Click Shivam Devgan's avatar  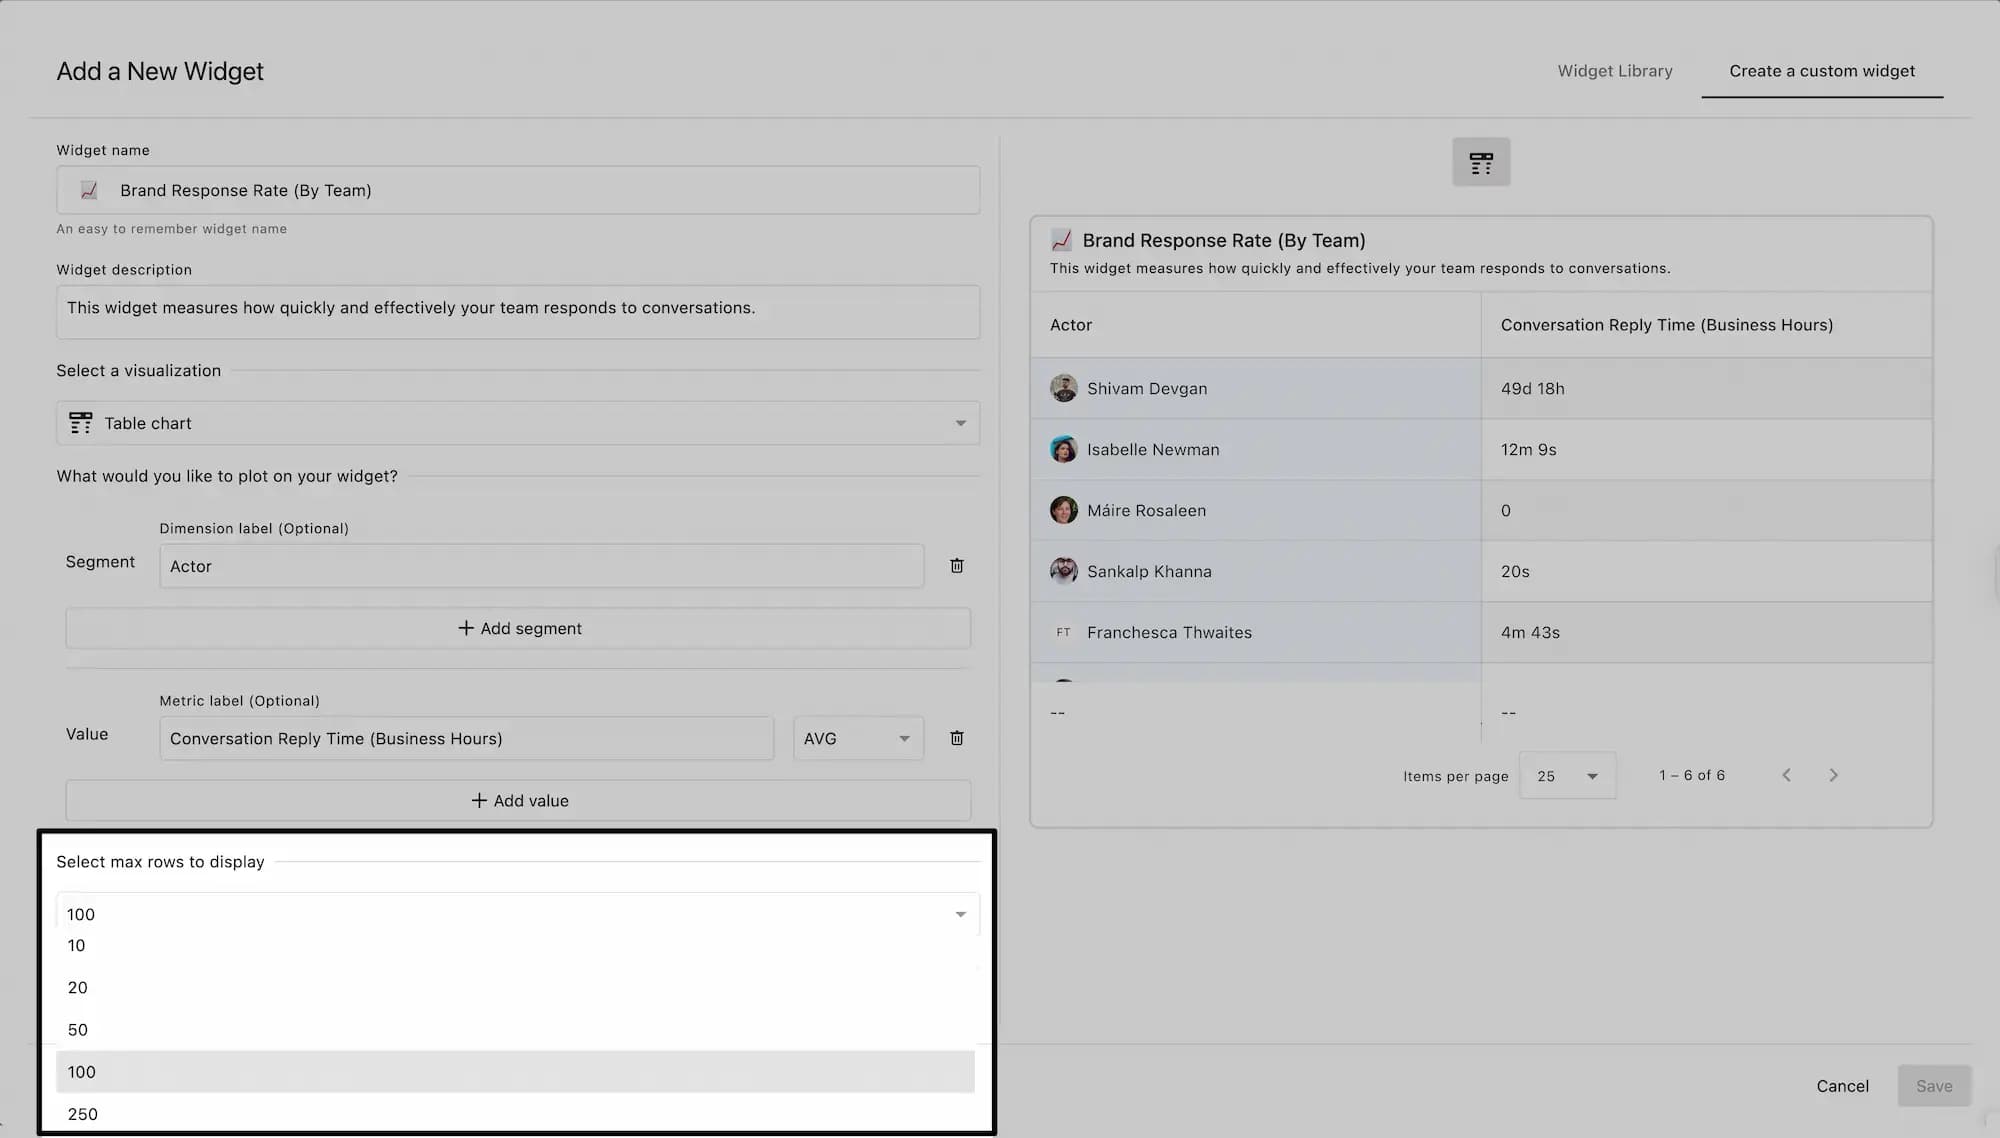click(1063, 388)
